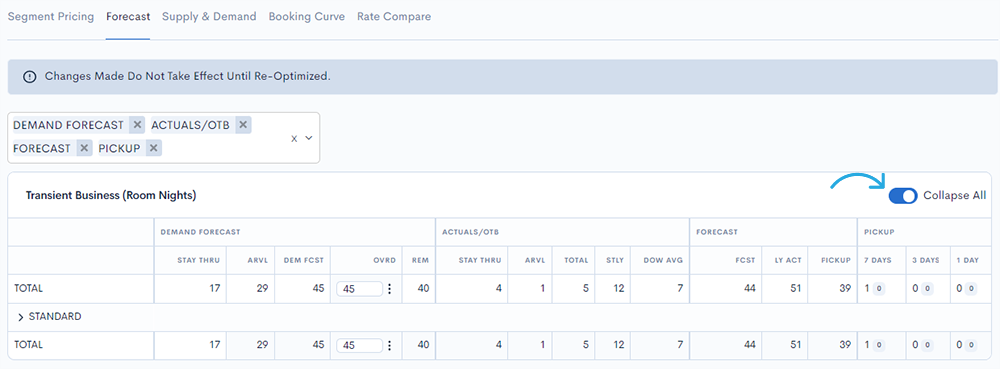Screen dimensions: 1000x369
Task: Click the OVRD input in first TOTAL row
Action: [360, 289]
